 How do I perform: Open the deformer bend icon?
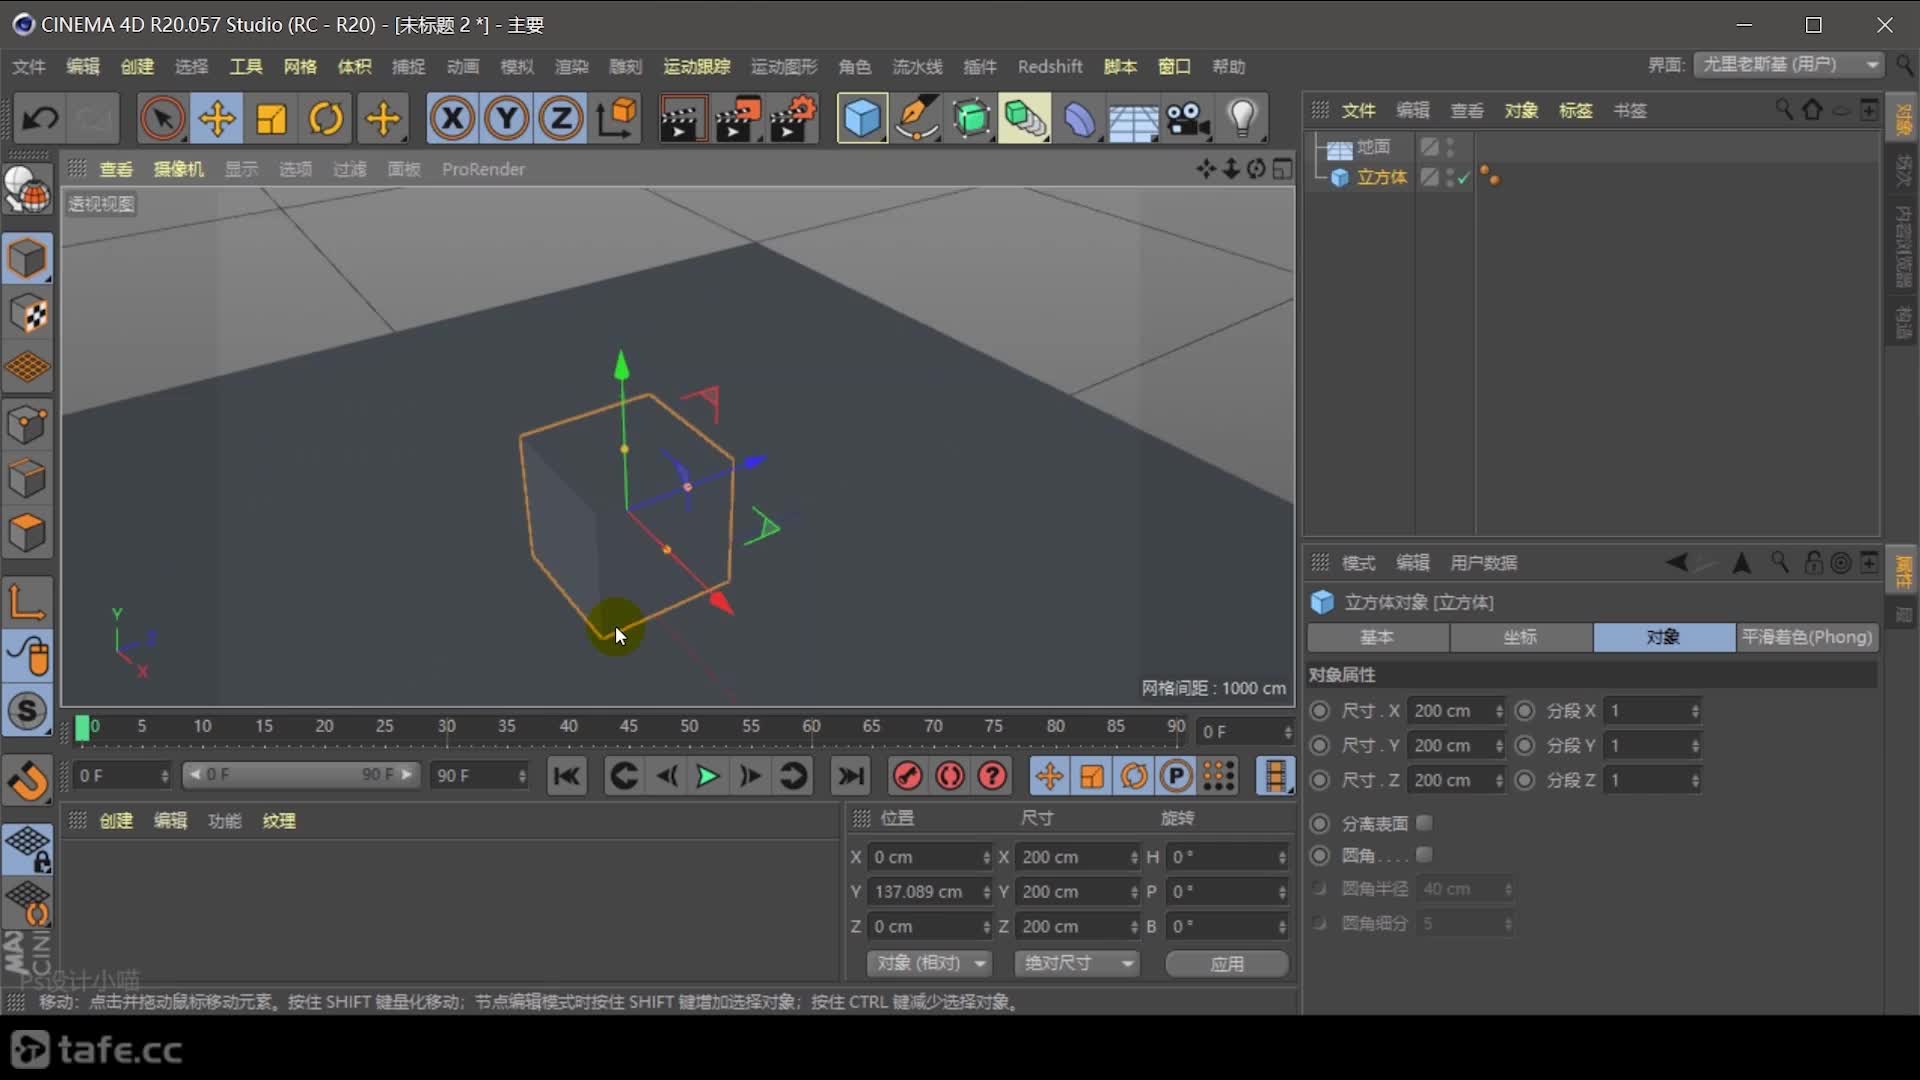click(x=1080, y=119)
